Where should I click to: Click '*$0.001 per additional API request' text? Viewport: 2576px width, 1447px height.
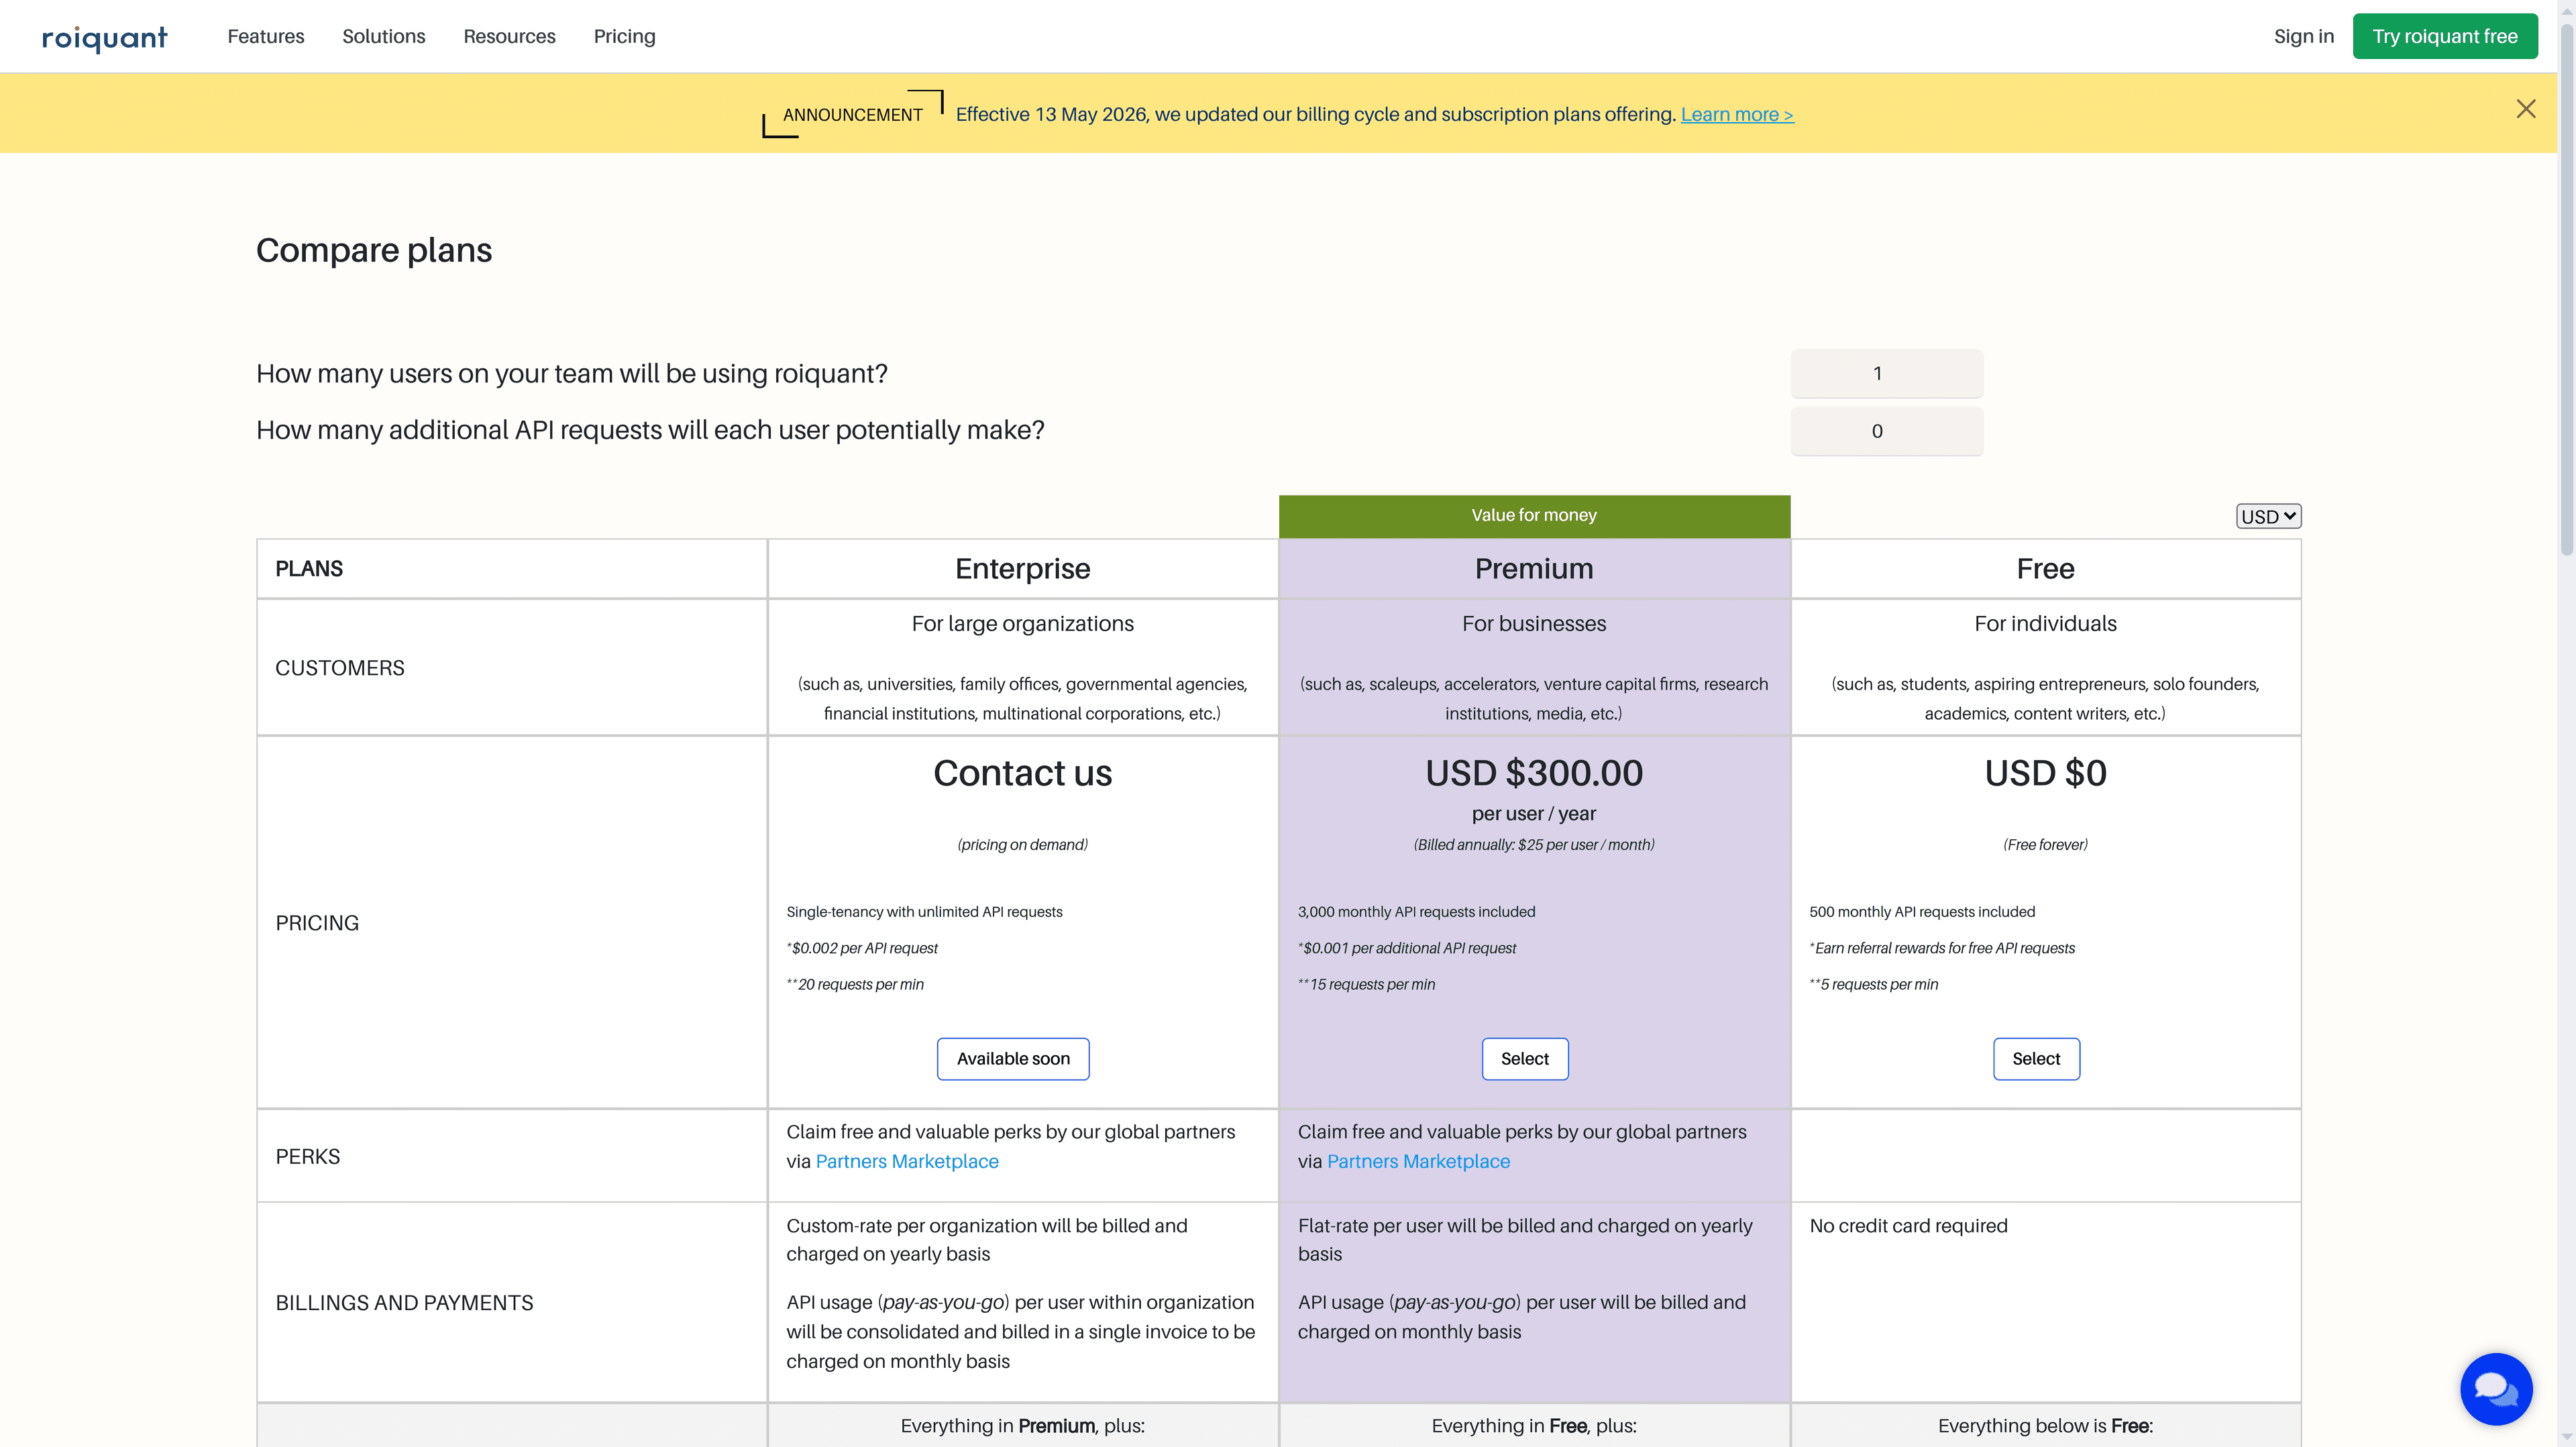point(1407,948)
